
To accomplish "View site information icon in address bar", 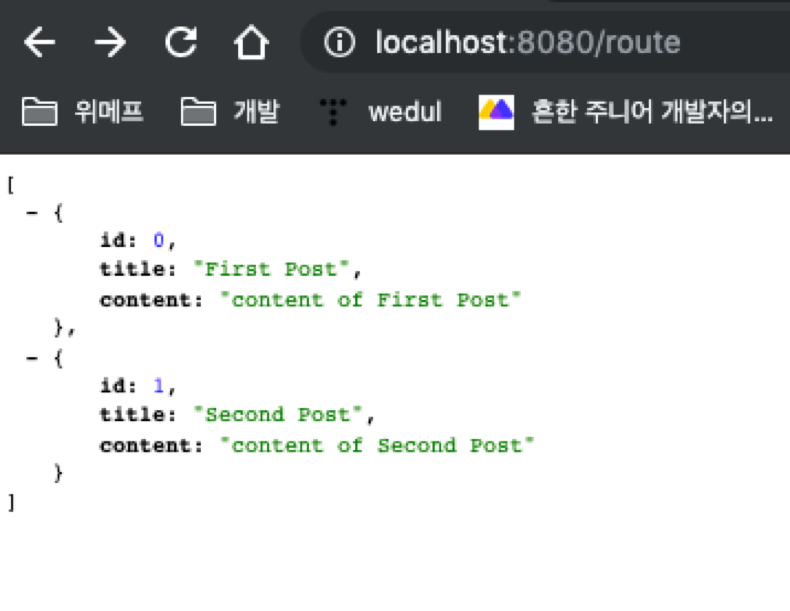I will coord(339,42).
